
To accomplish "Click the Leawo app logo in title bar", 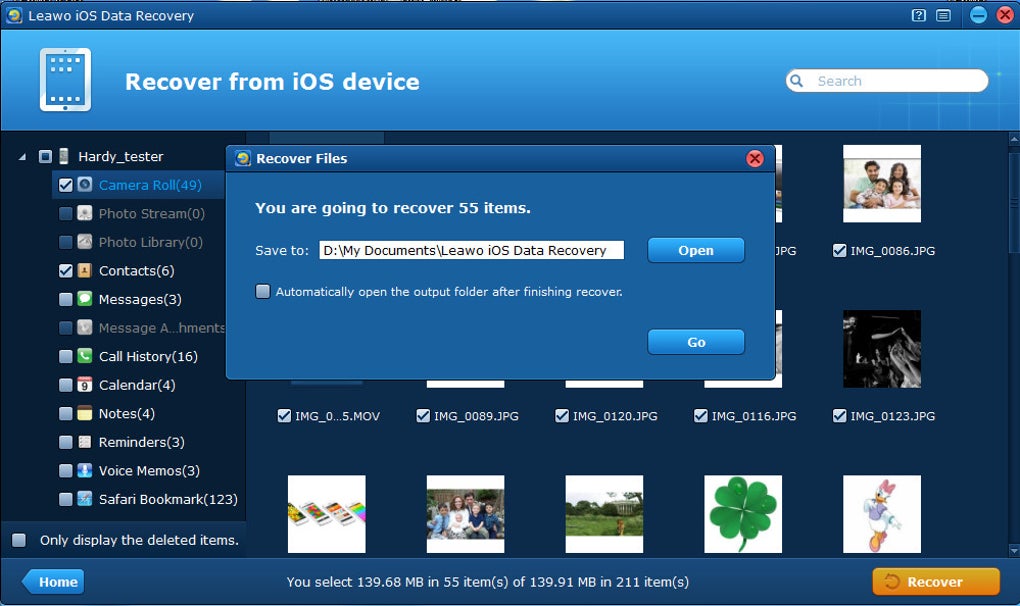I will [x=14, y=15].
